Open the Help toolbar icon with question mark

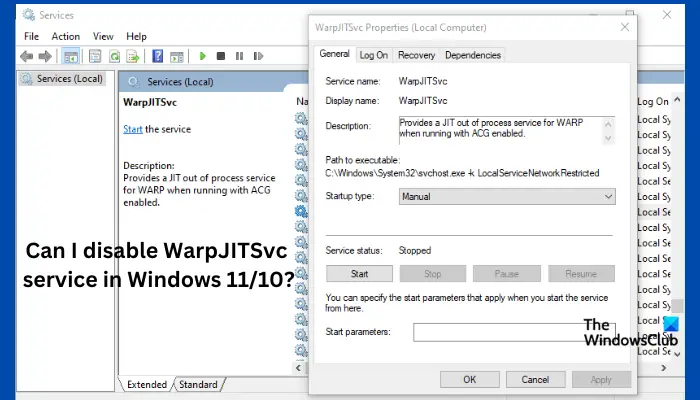pos(158,56)
